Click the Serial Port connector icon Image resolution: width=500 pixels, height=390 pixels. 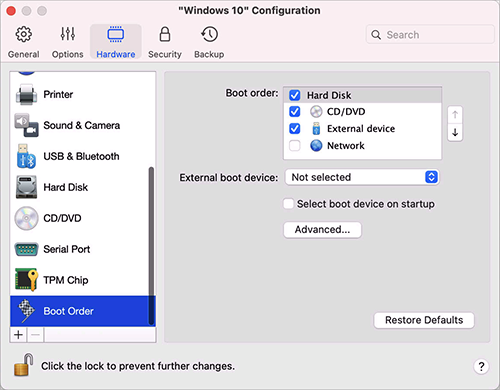point(26,249)
